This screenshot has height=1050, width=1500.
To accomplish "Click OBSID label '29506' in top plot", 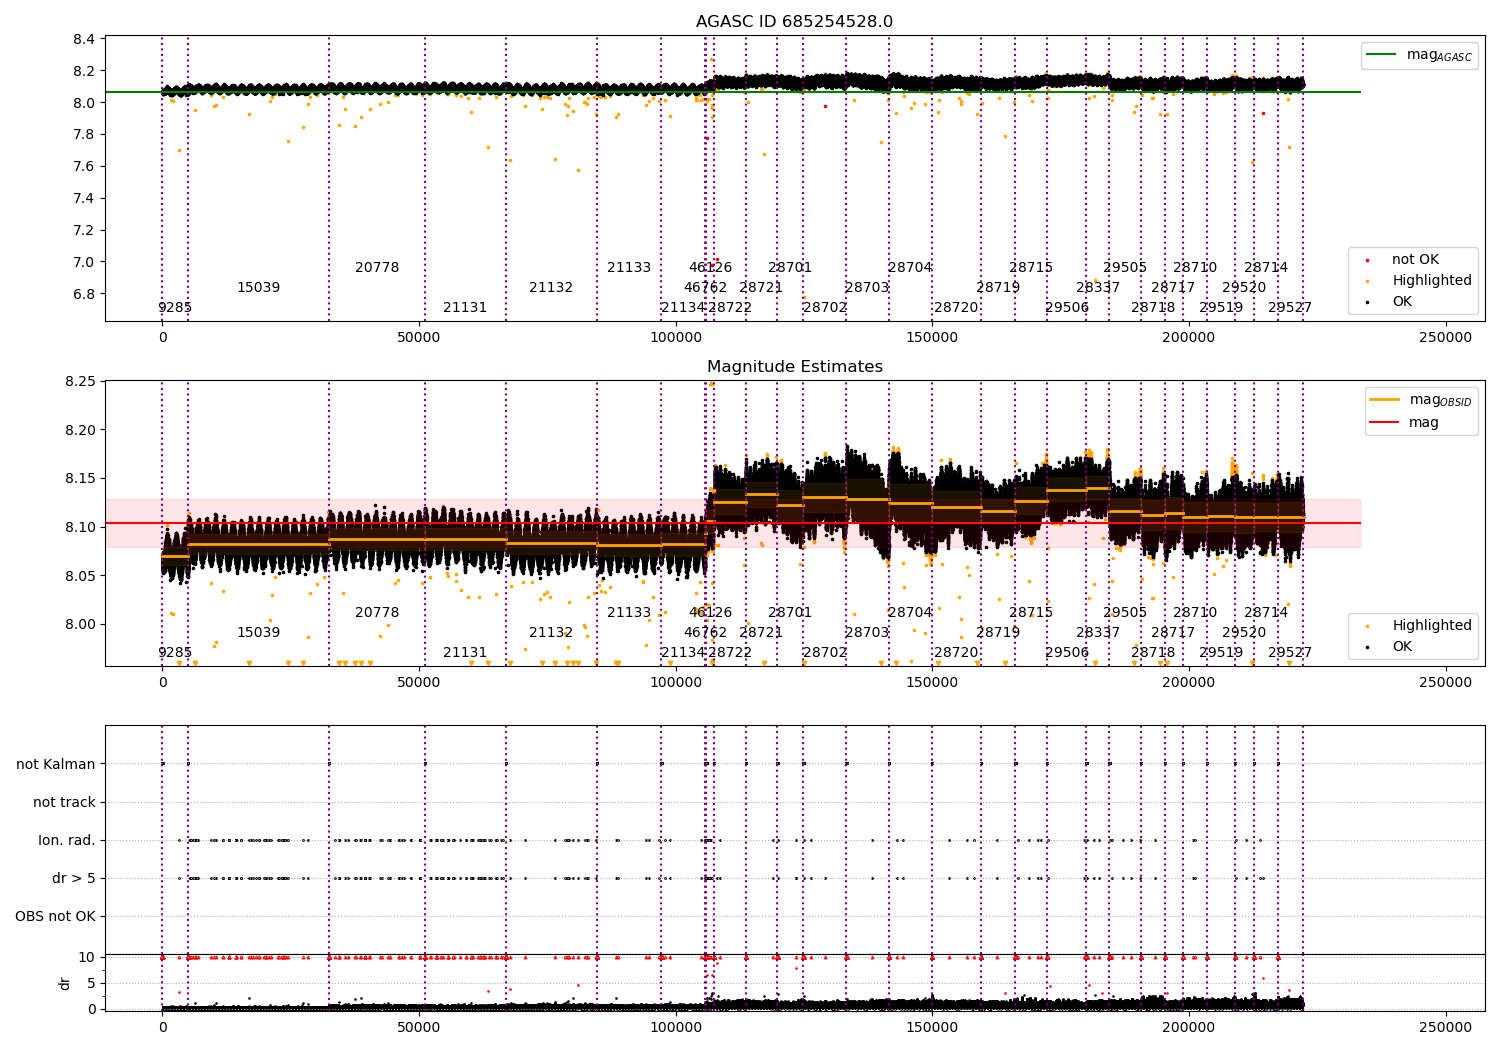I will (1067, 307).
